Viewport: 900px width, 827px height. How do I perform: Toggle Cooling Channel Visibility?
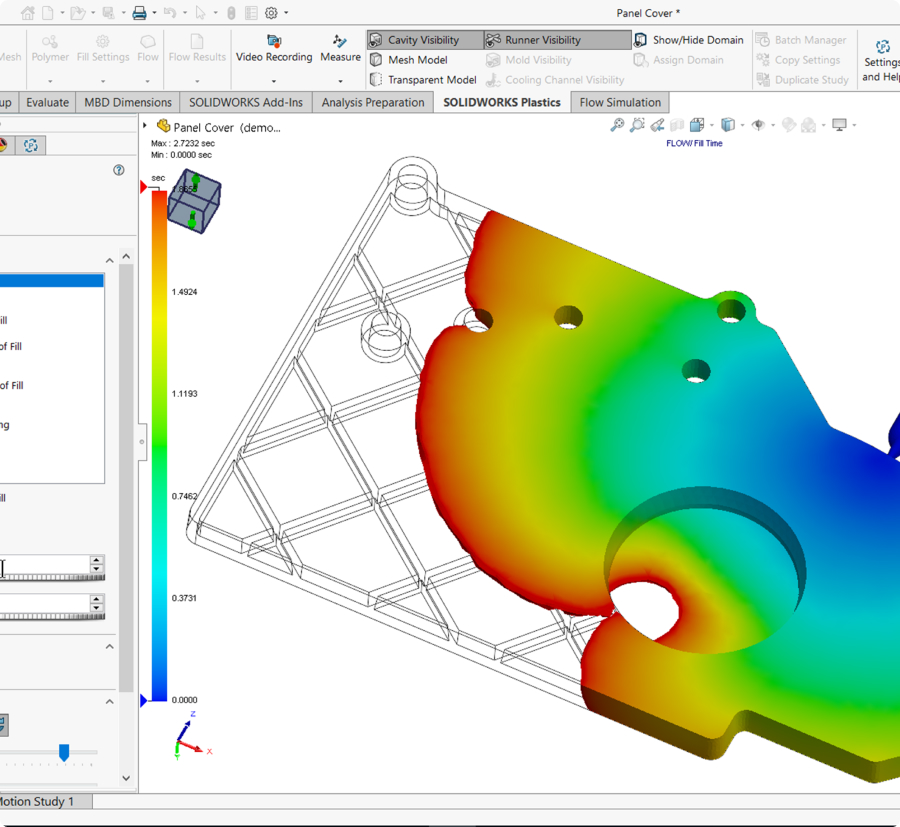click(x=555, y=80)
